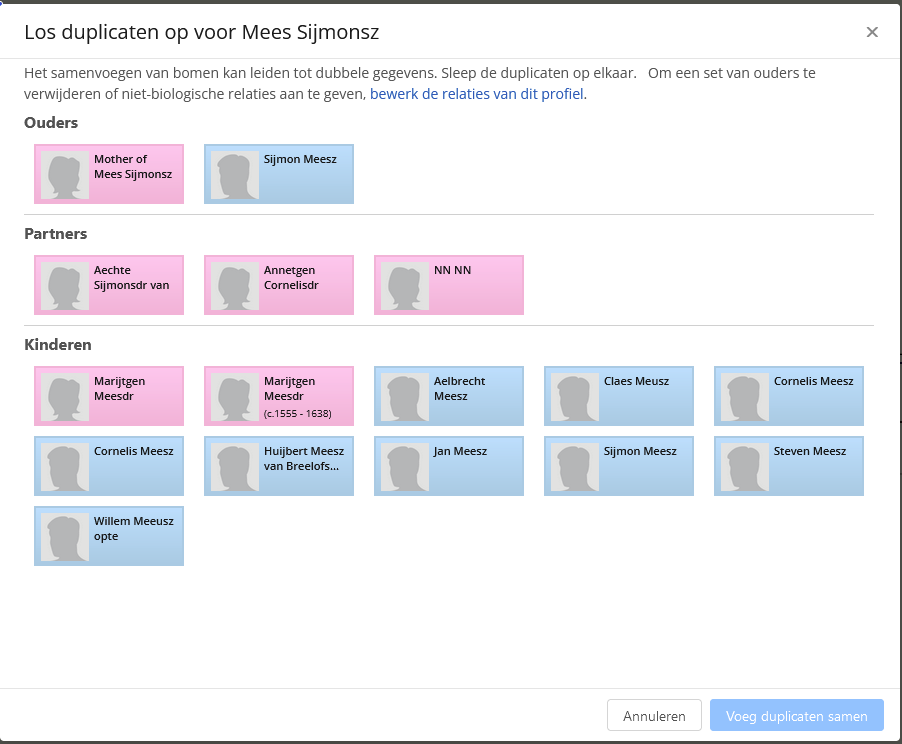Screen dimensions: 902x744
Task: Click the avatar of Mother of Mees Sijmonsz
Action: pyautogui.click(x=66, y=175)
